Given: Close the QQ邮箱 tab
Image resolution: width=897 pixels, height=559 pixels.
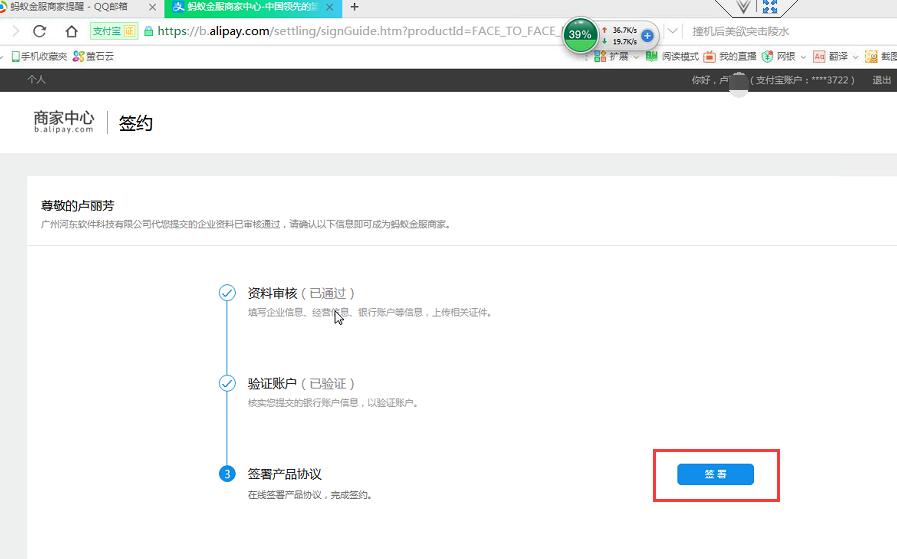Looking at the screenshot, I should [152, 7].
